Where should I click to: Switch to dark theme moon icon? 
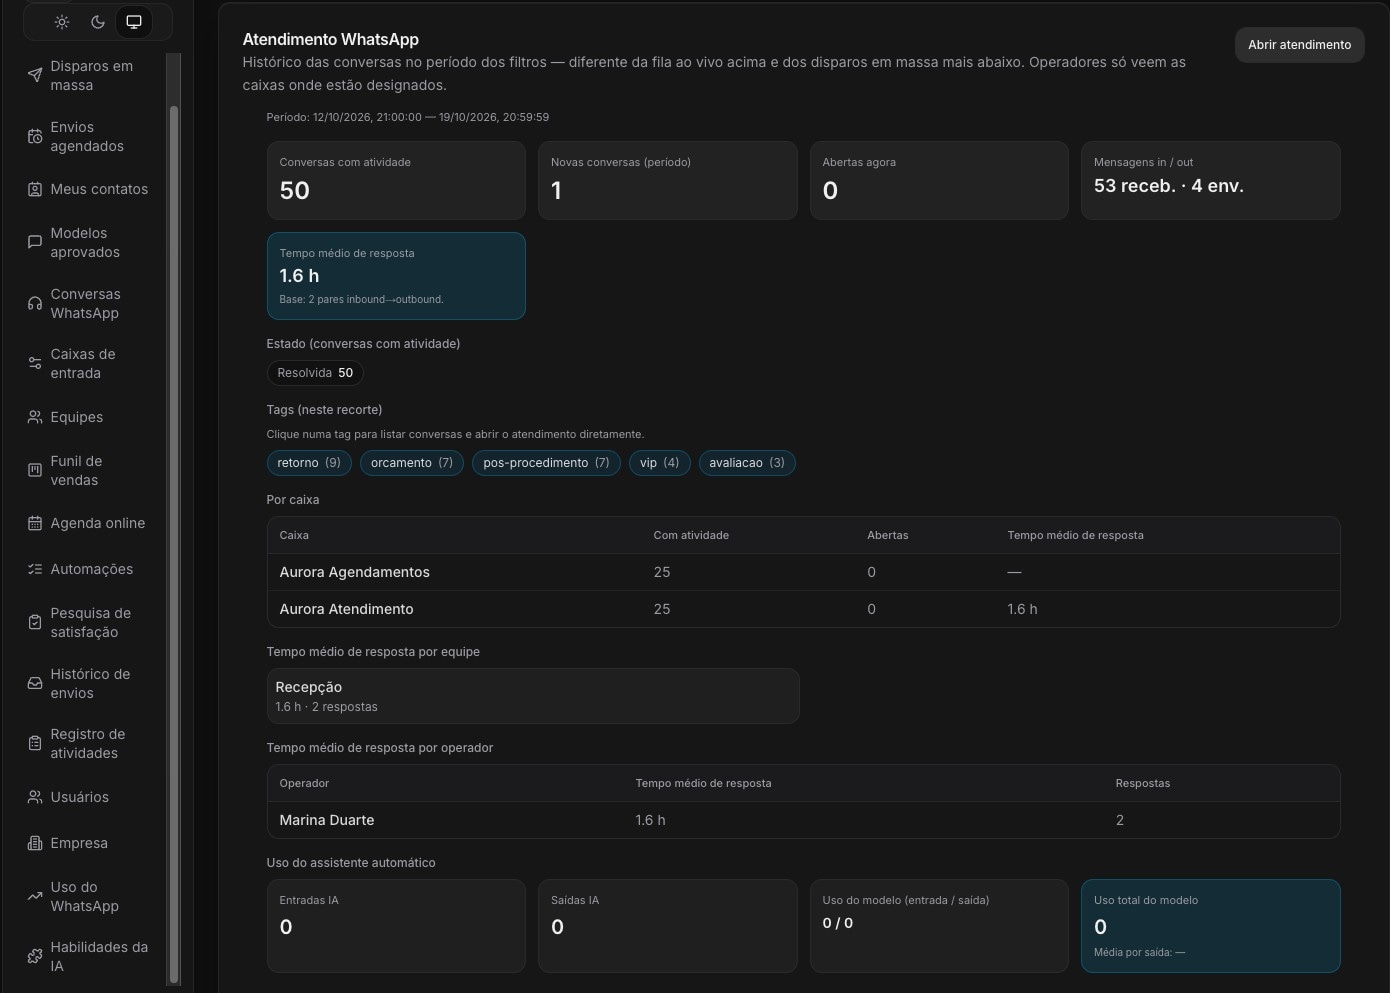tap(98, 22)
